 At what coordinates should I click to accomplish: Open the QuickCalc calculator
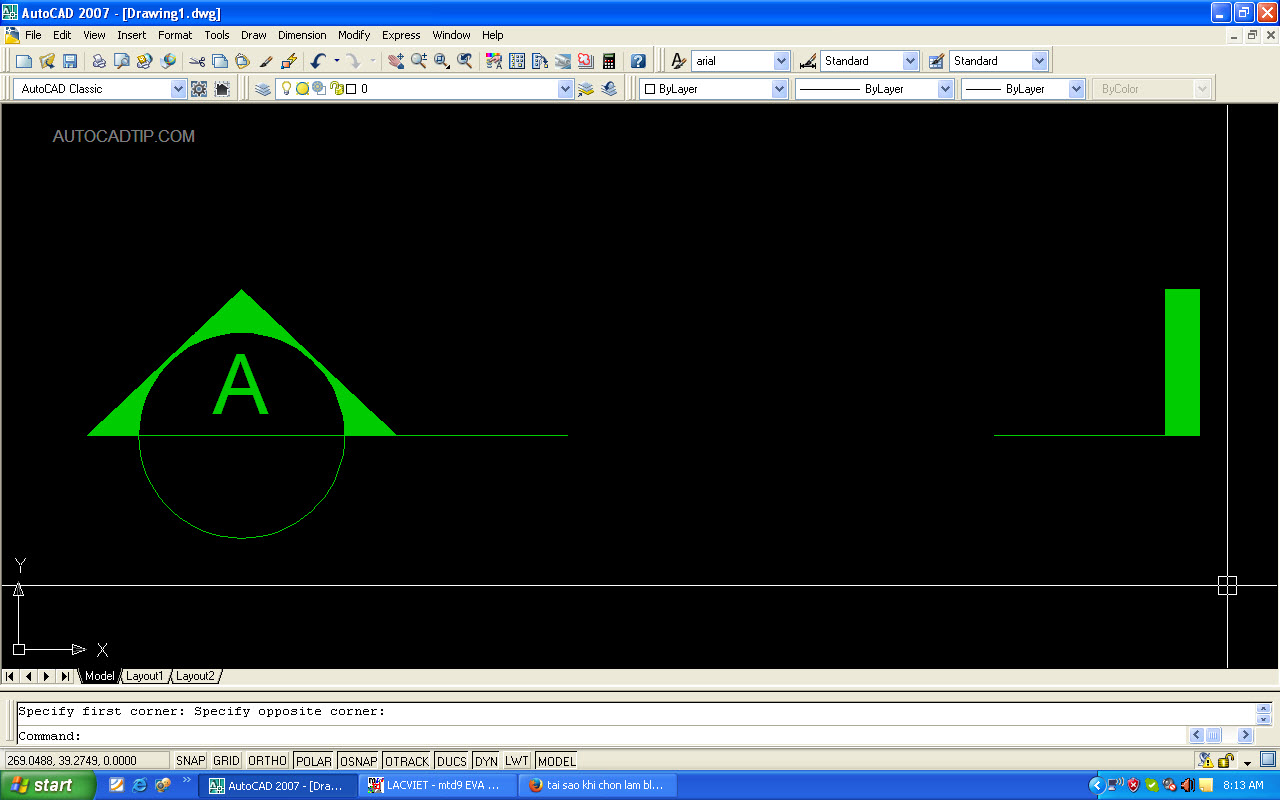(609, 61)
